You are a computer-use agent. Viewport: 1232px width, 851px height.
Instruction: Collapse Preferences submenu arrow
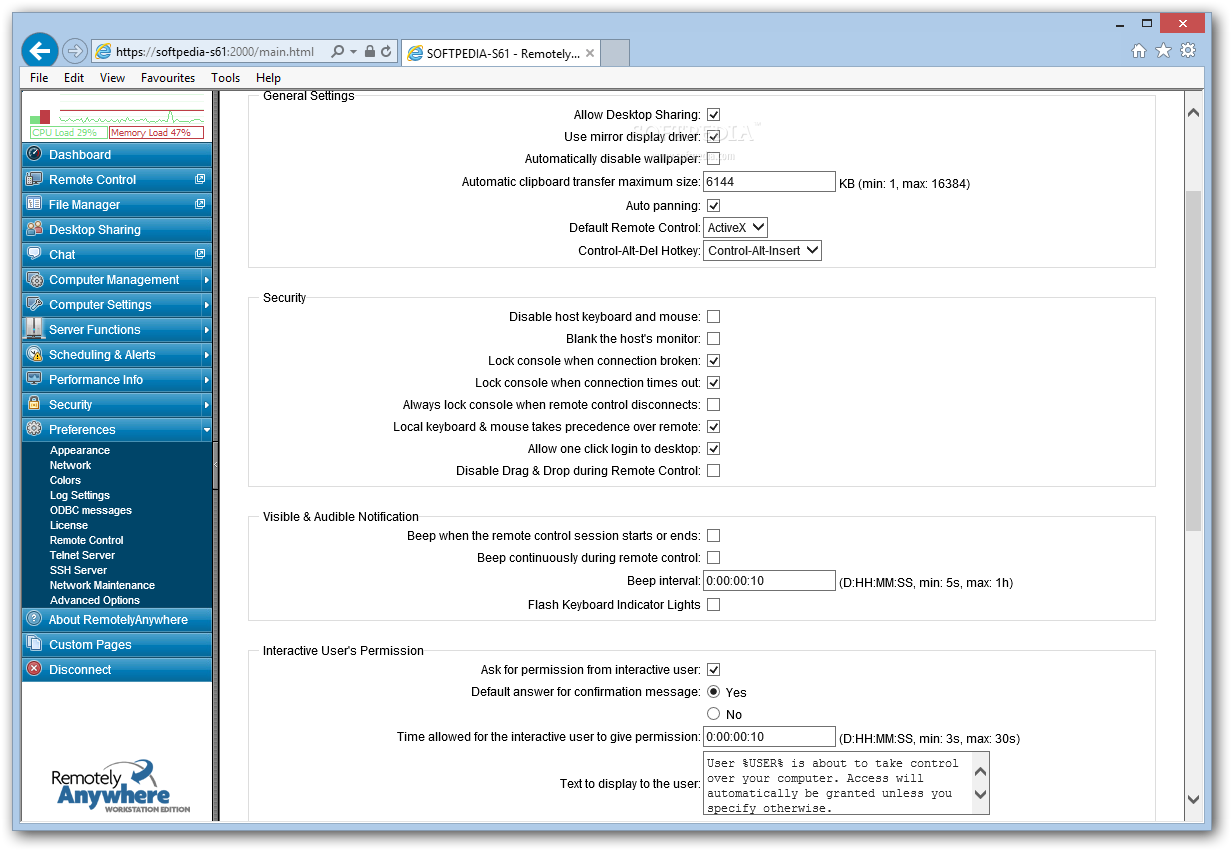(x=206, y=430)
